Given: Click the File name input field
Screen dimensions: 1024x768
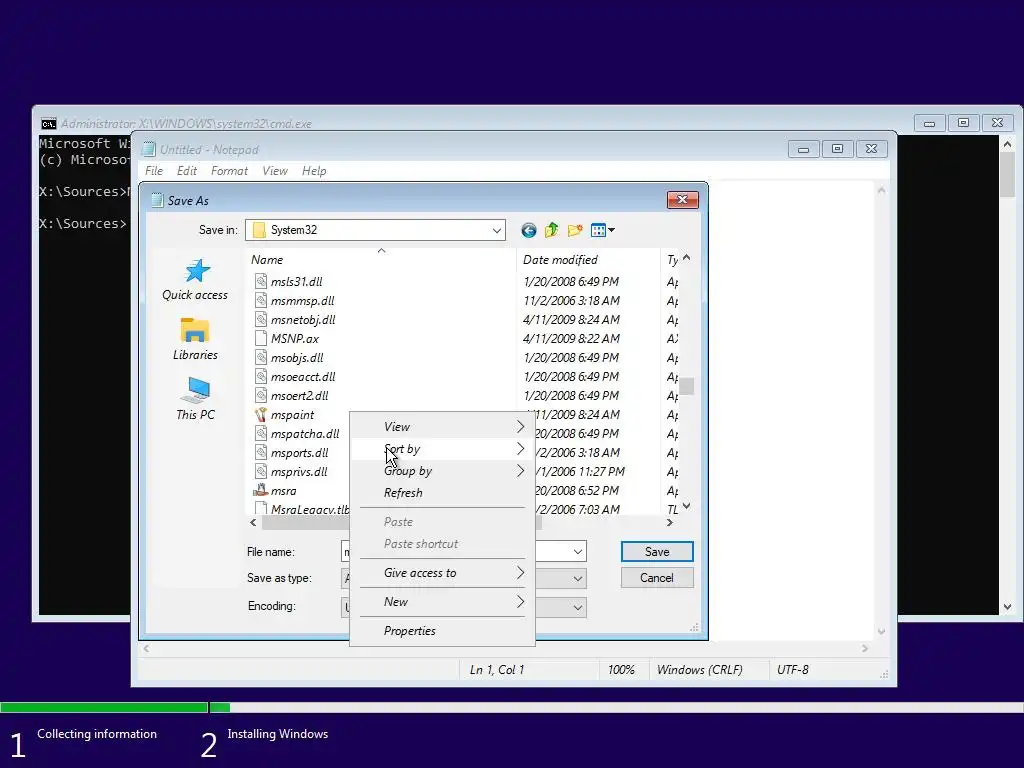Looking at the screenshot, I should pyautogui.click(x=464, y=552).
